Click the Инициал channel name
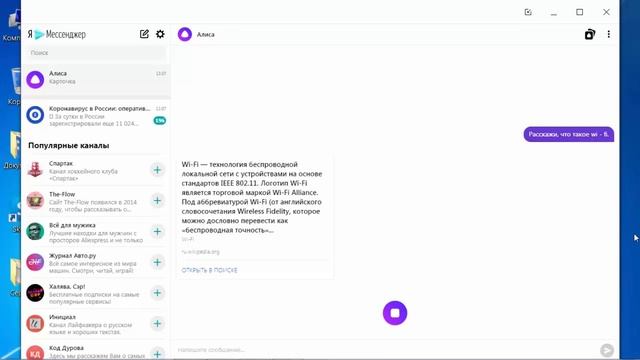This screenshot has width=640, height=360. (x=62, y=317)
